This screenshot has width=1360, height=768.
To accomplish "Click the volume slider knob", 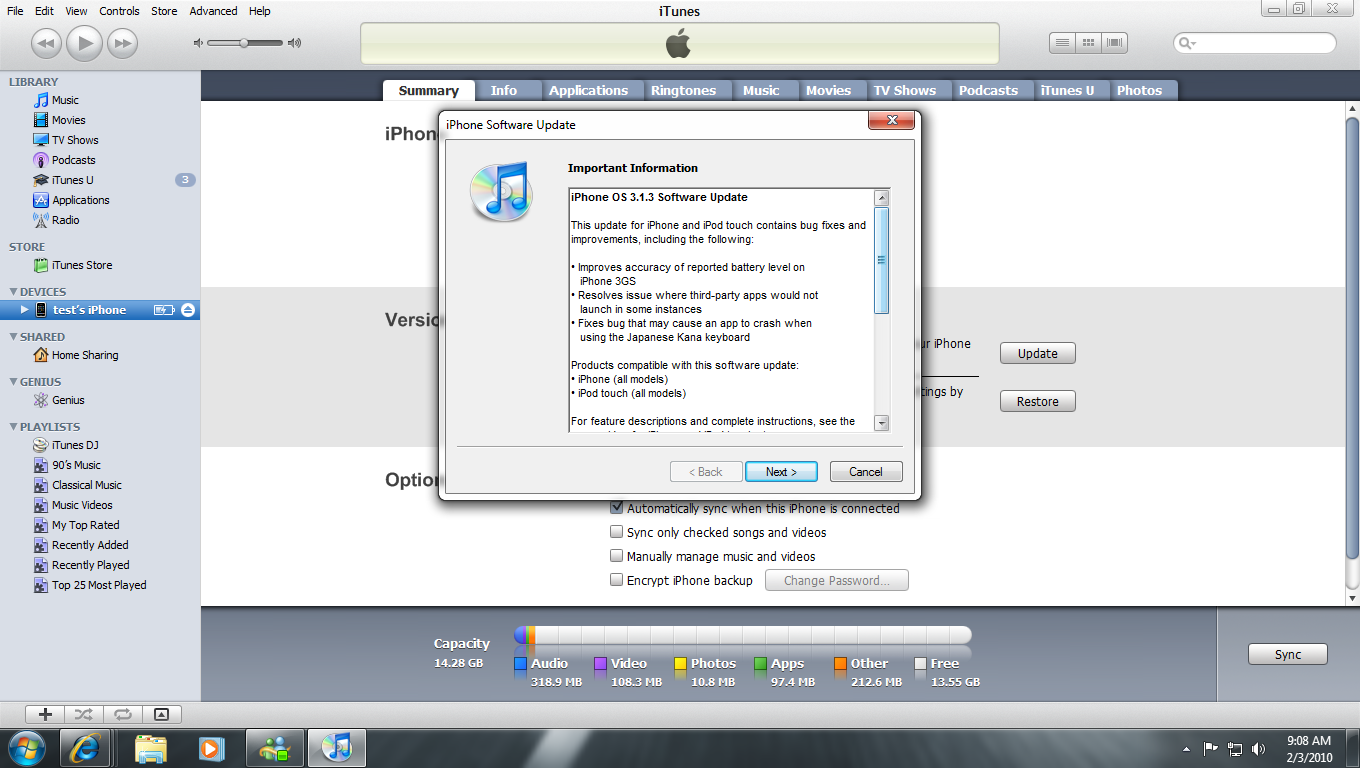I will point(244,43).
